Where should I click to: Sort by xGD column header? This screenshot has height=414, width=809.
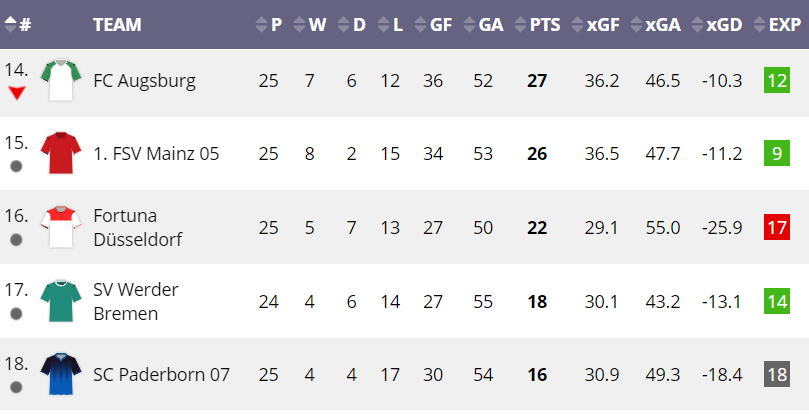pyautogui.click(x=717, y=24)
